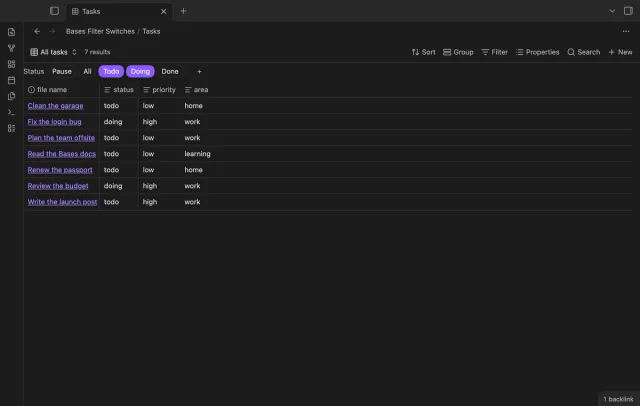Click the priority column header
The image size is (640, 406).
159,90
